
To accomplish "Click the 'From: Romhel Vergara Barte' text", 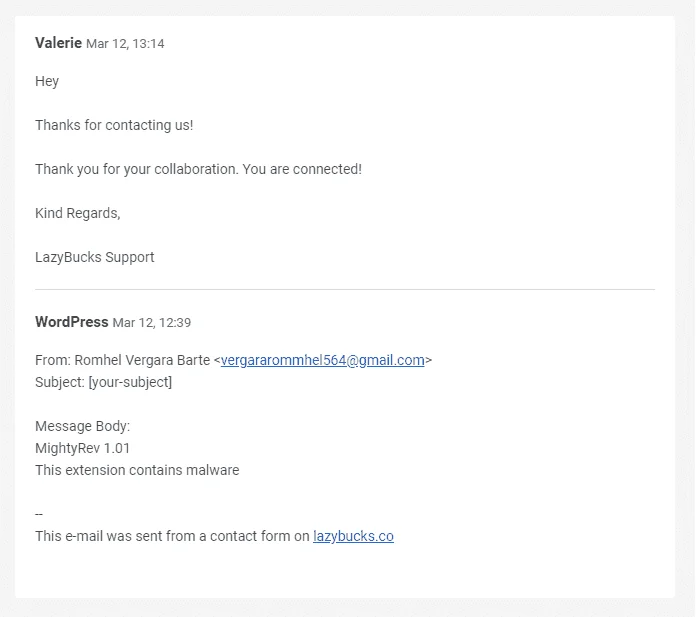I will pyautogui.click(x=123, y=360).
